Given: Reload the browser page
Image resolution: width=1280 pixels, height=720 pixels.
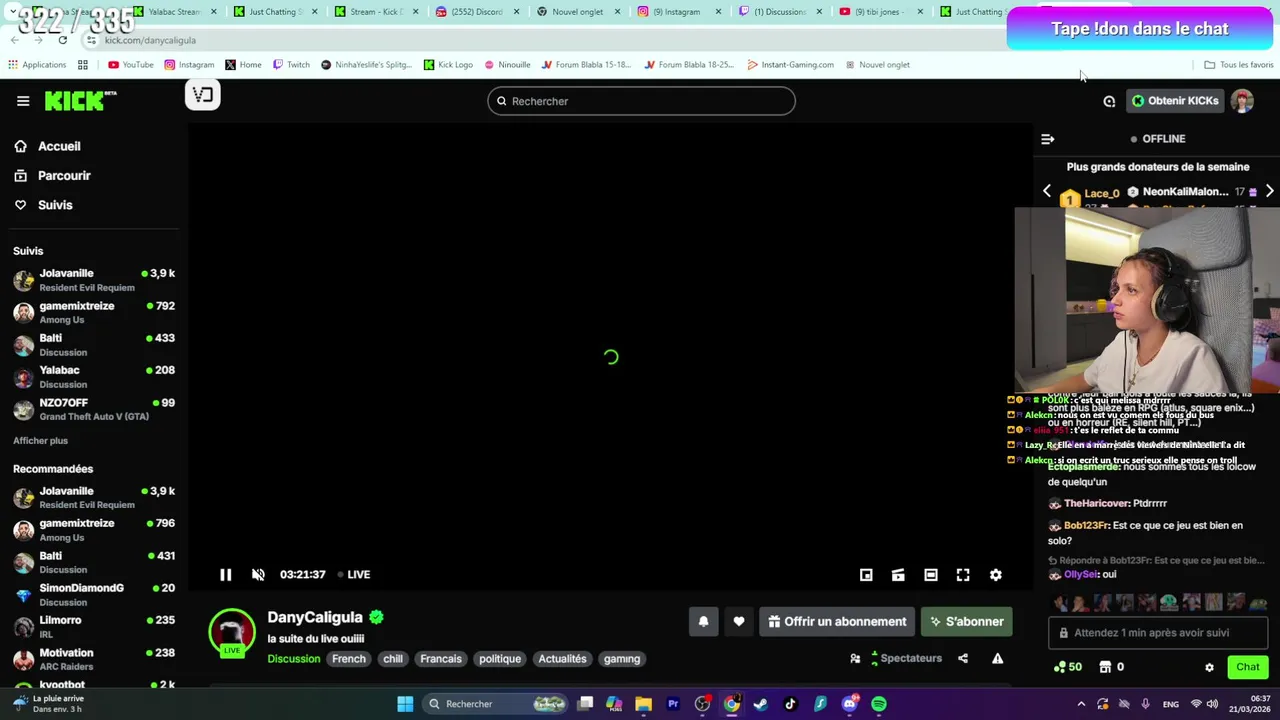Looking at the screenshot, I should click(x=62, y=40).
